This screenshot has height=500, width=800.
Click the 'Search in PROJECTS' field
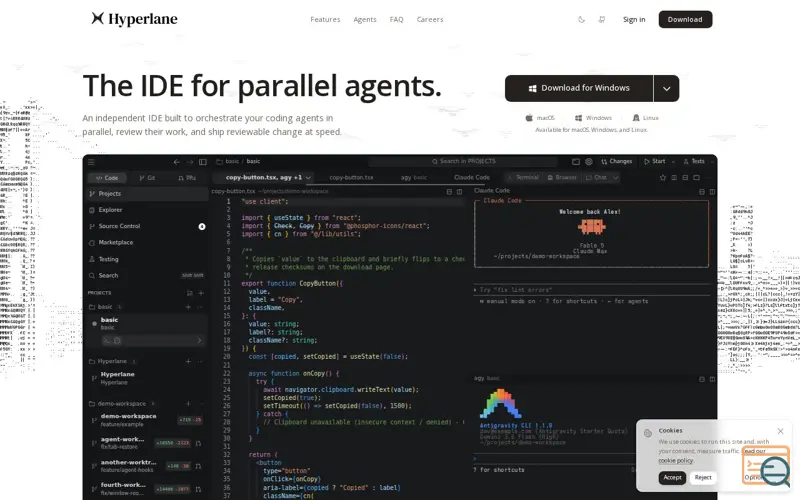pos(463,161)
